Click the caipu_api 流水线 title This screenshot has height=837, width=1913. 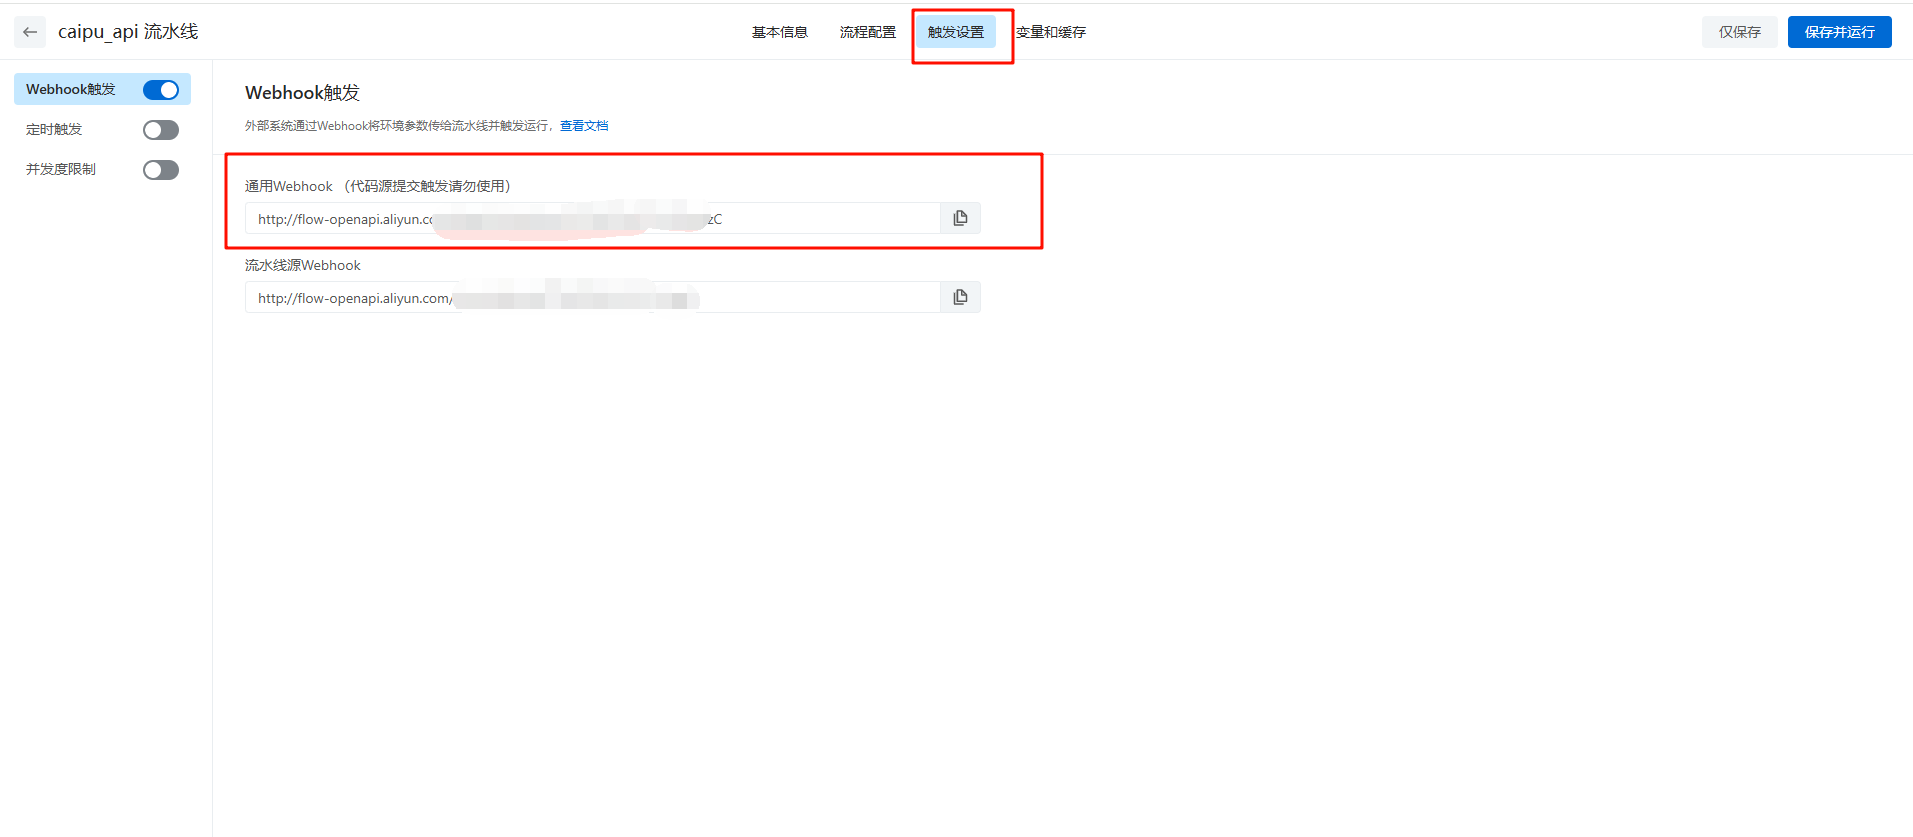[128, 32]
